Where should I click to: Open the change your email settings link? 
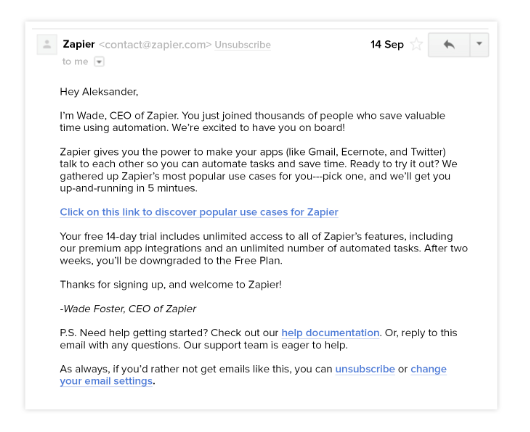point(253,375)
